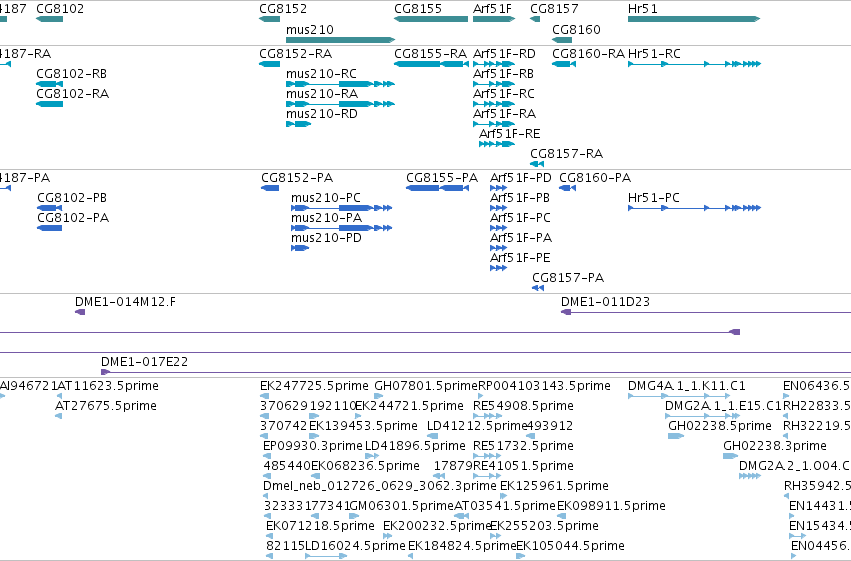
Task: Click the EK098911.5prime EST label
Action: pyautogui.click(x=611, y=507)
